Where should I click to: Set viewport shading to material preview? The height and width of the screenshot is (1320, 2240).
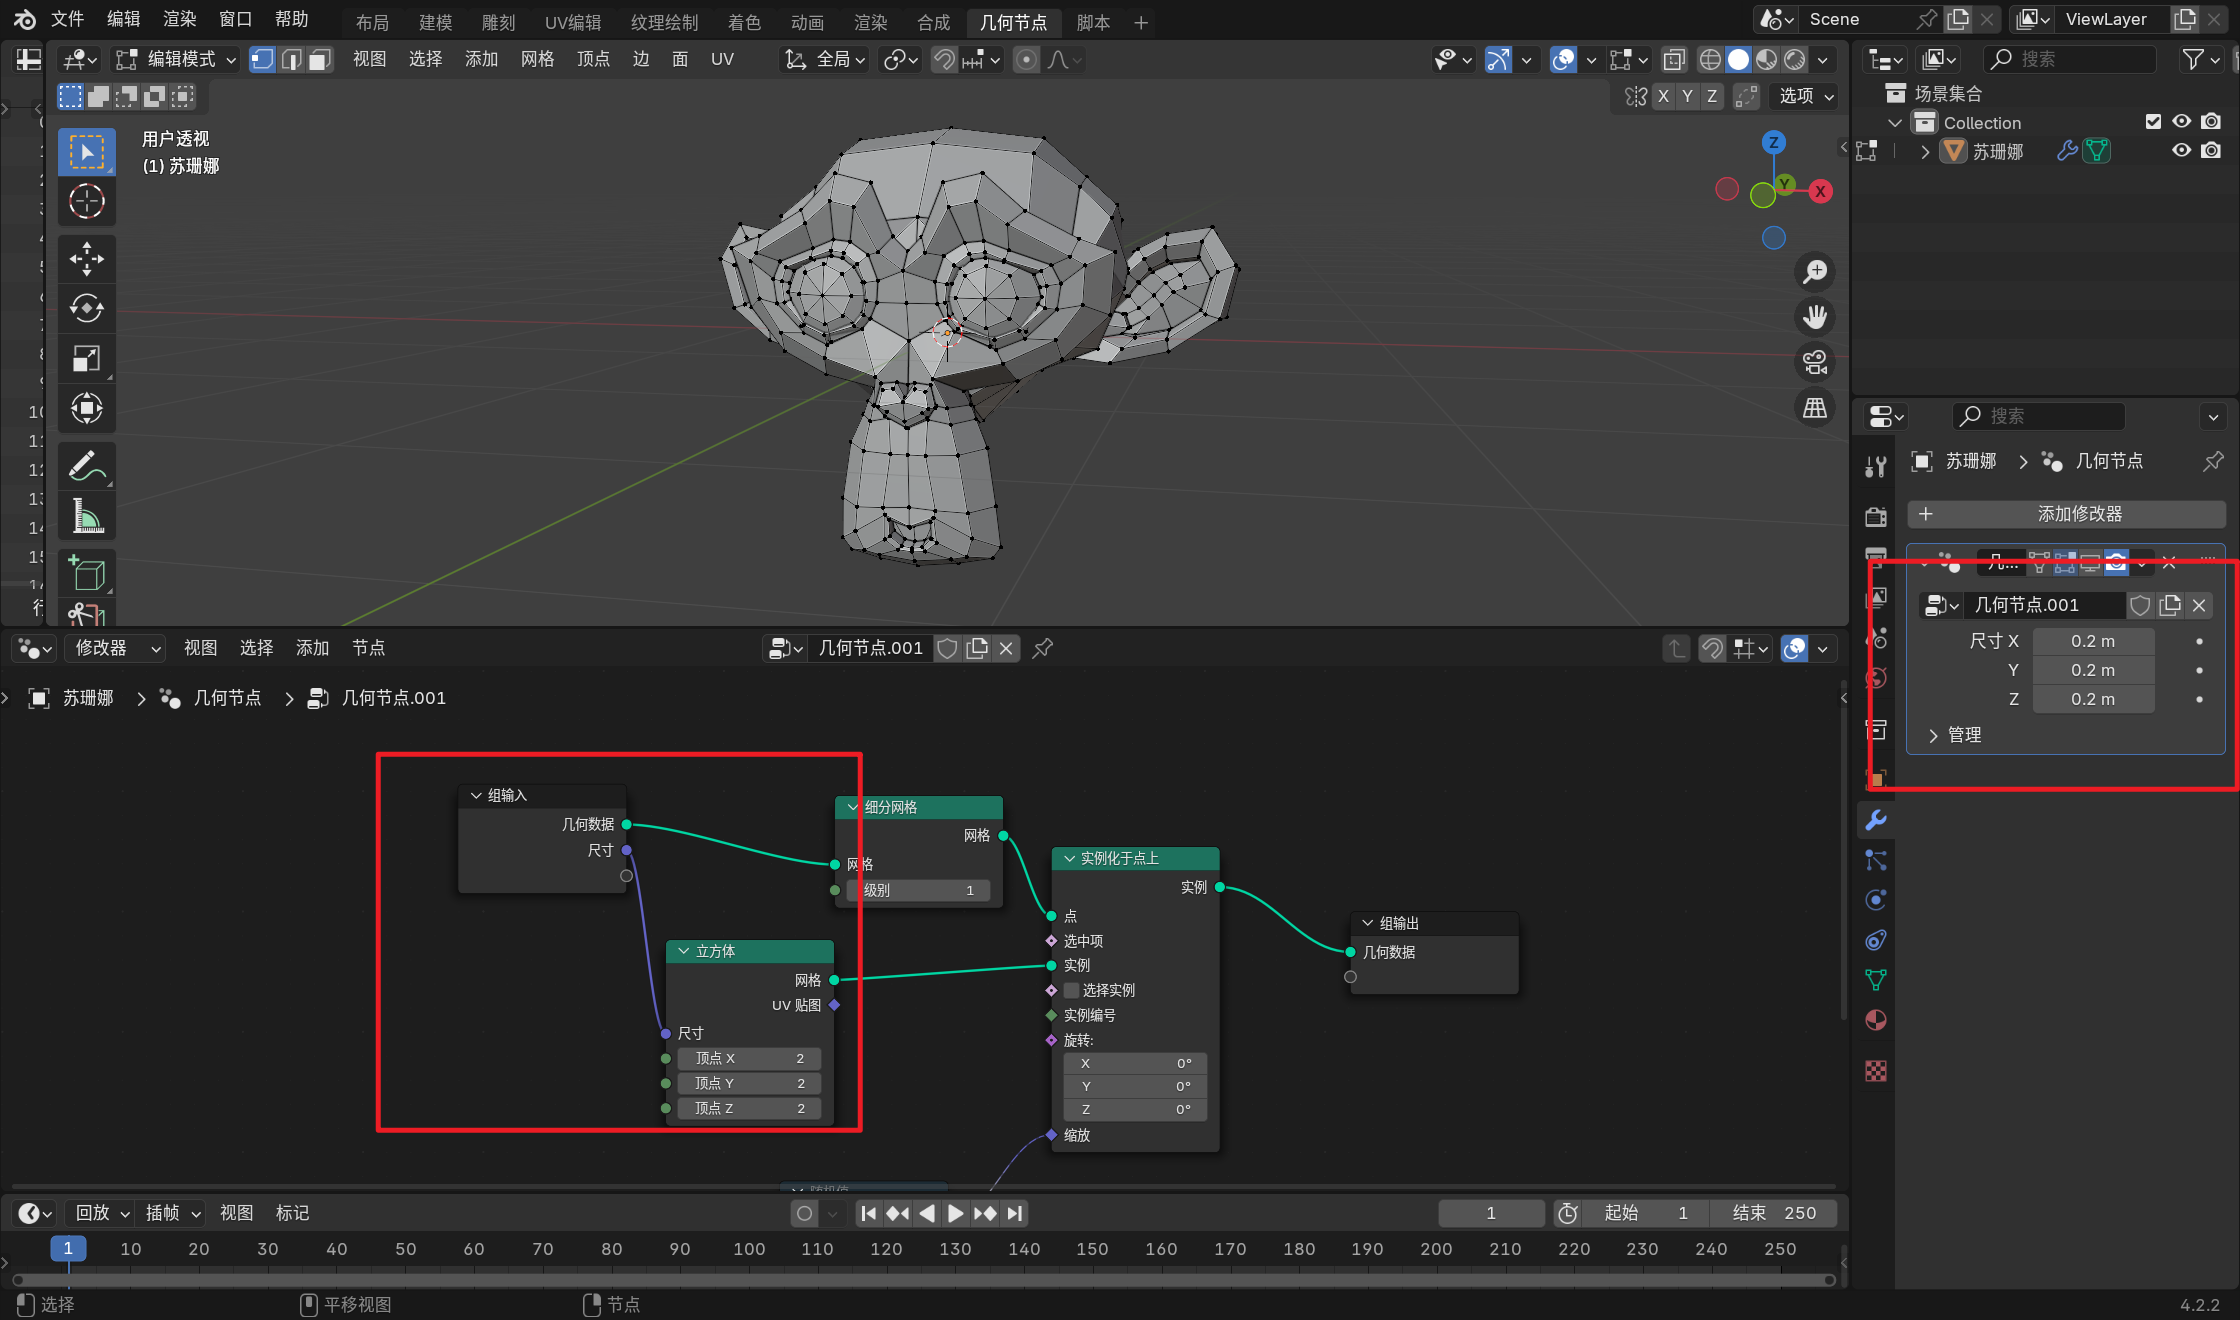1767,60
